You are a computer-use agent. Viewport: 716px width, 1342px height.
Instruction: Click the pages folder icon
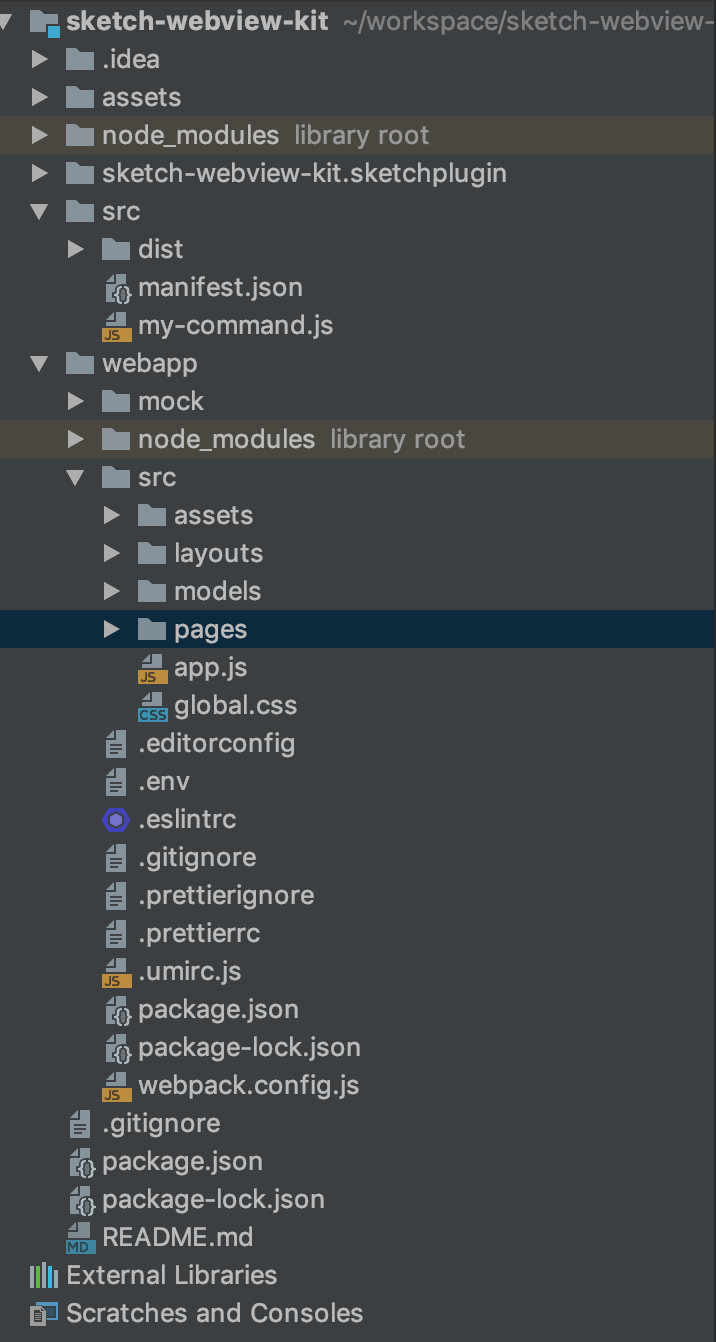(x=152, y=629)
